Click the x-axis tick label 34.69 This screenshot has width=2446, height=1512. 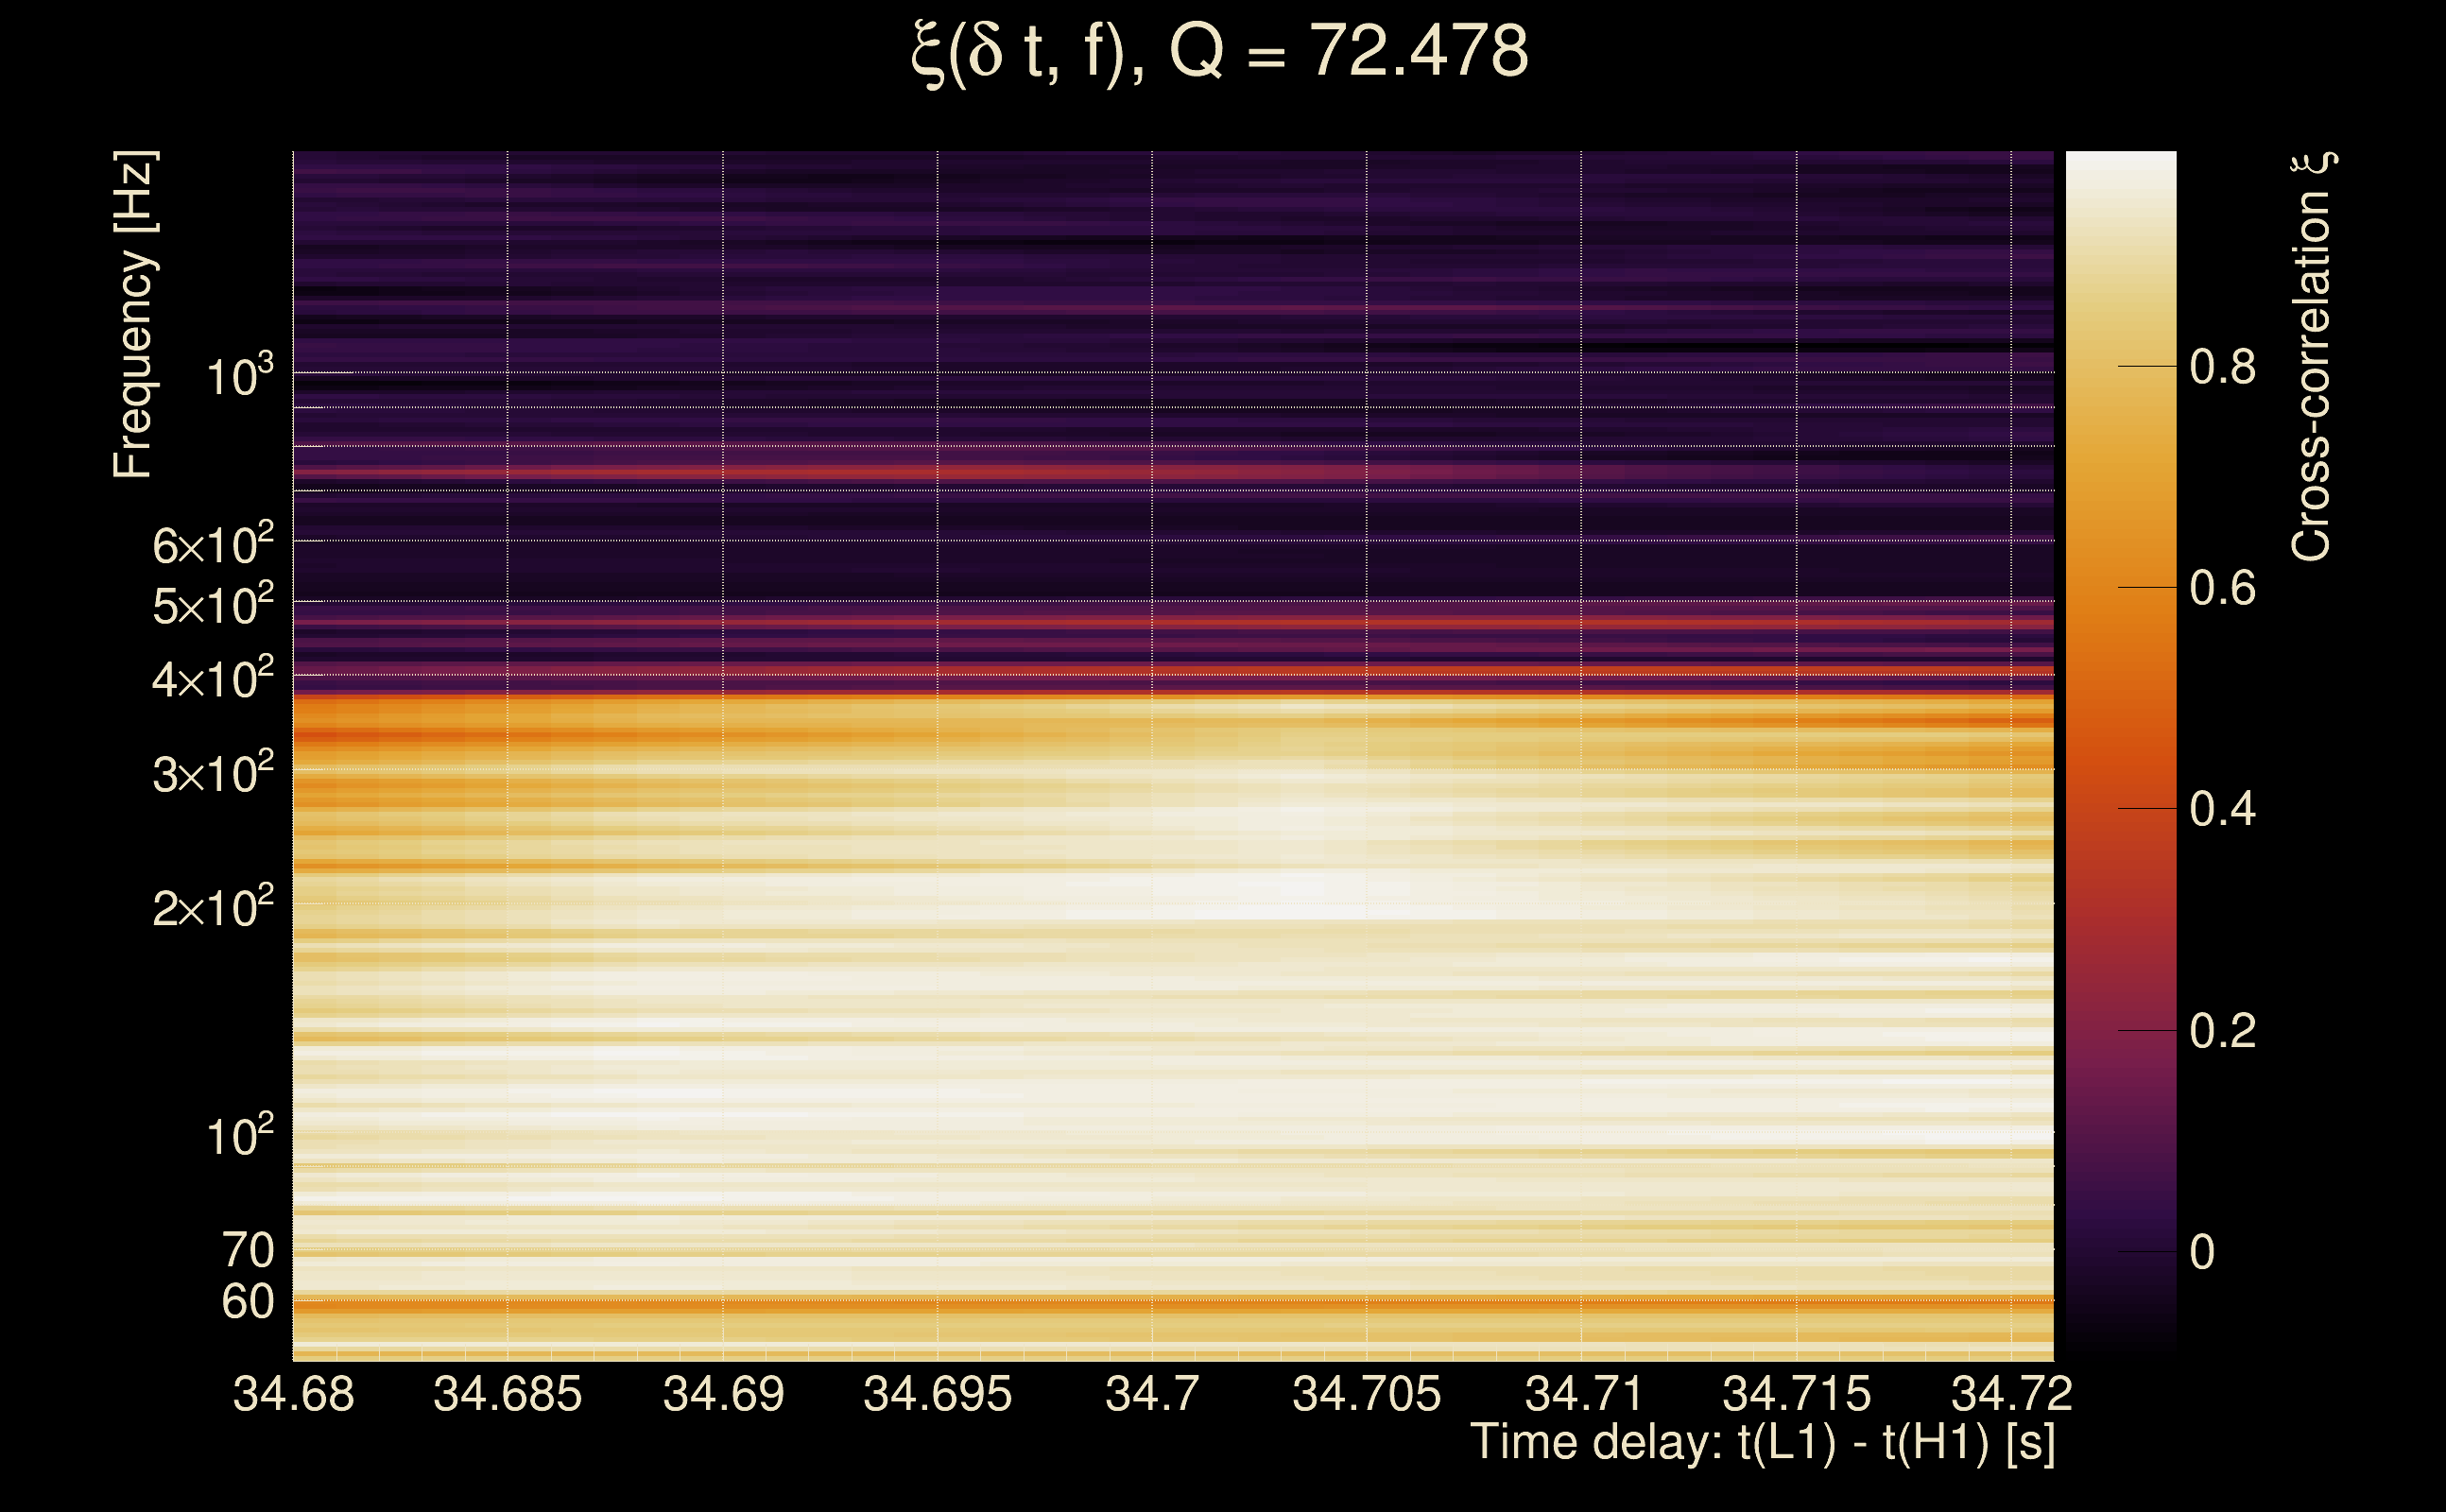(723, 1394)
